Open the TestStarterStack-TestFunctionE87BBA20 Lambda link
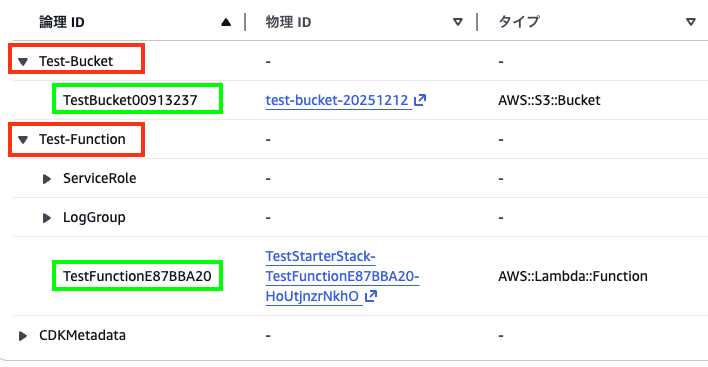Viewport: 708px width, 367px height. pos(342,276)
